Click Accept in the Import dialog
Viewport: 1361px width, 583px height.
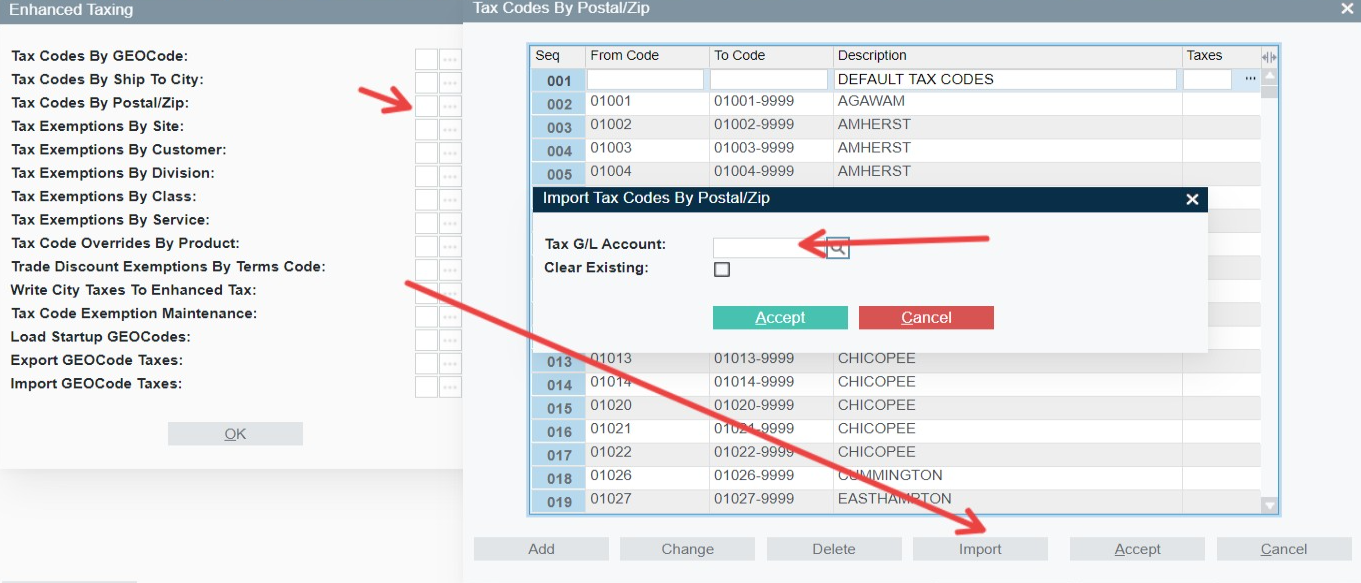(780, 317)
